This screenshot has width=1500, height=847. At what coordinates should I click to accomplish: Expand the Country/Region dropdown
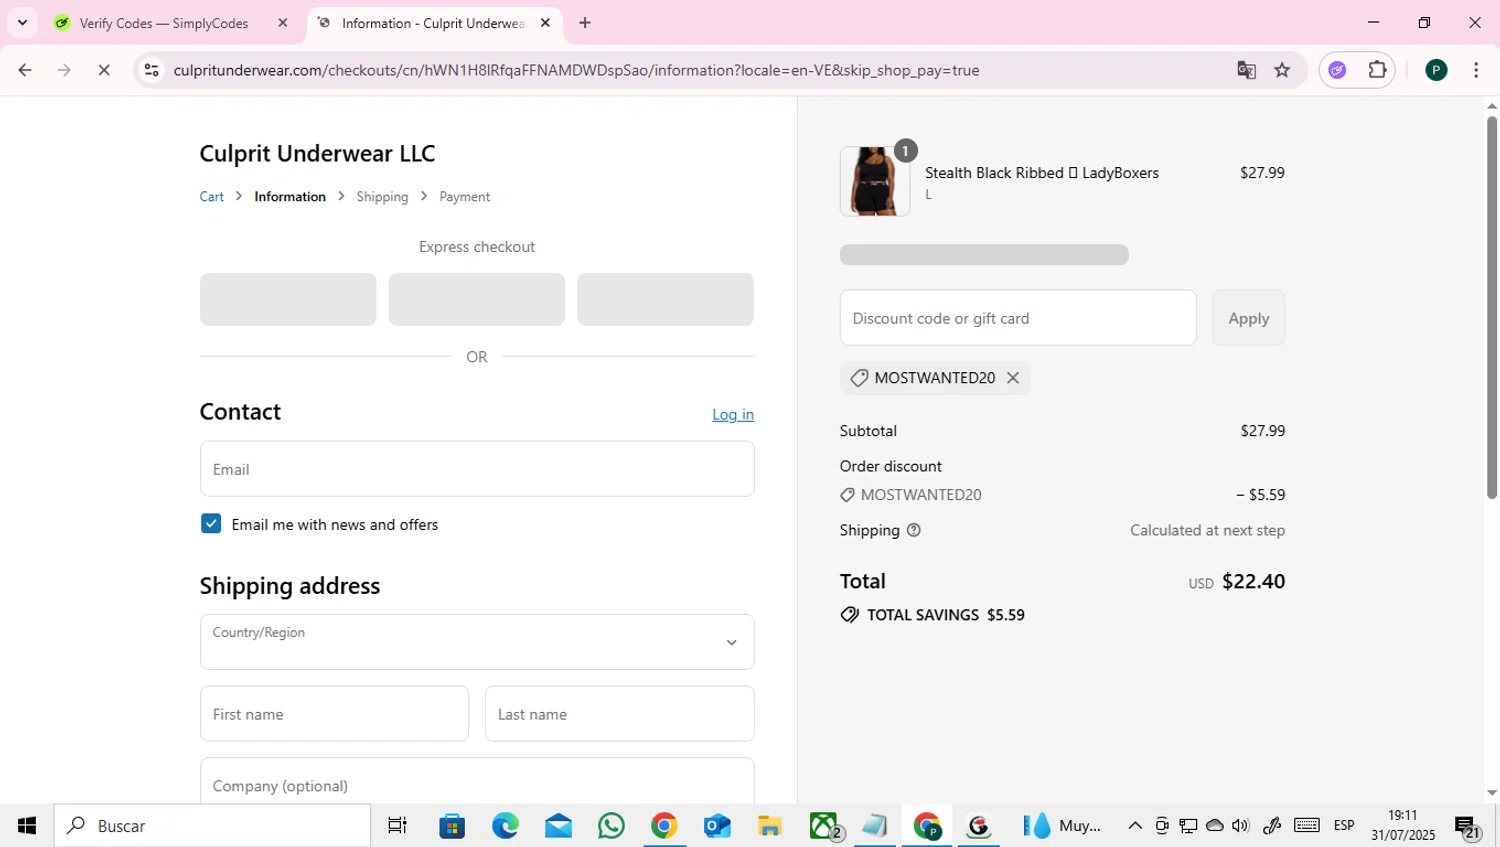click(477, 642)
